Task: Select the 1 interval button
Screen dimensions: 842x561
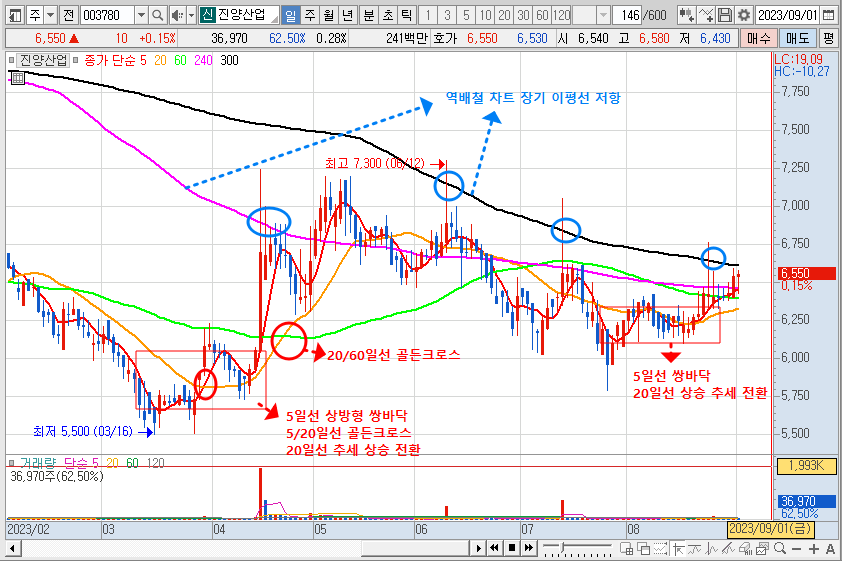Action: 428,15
